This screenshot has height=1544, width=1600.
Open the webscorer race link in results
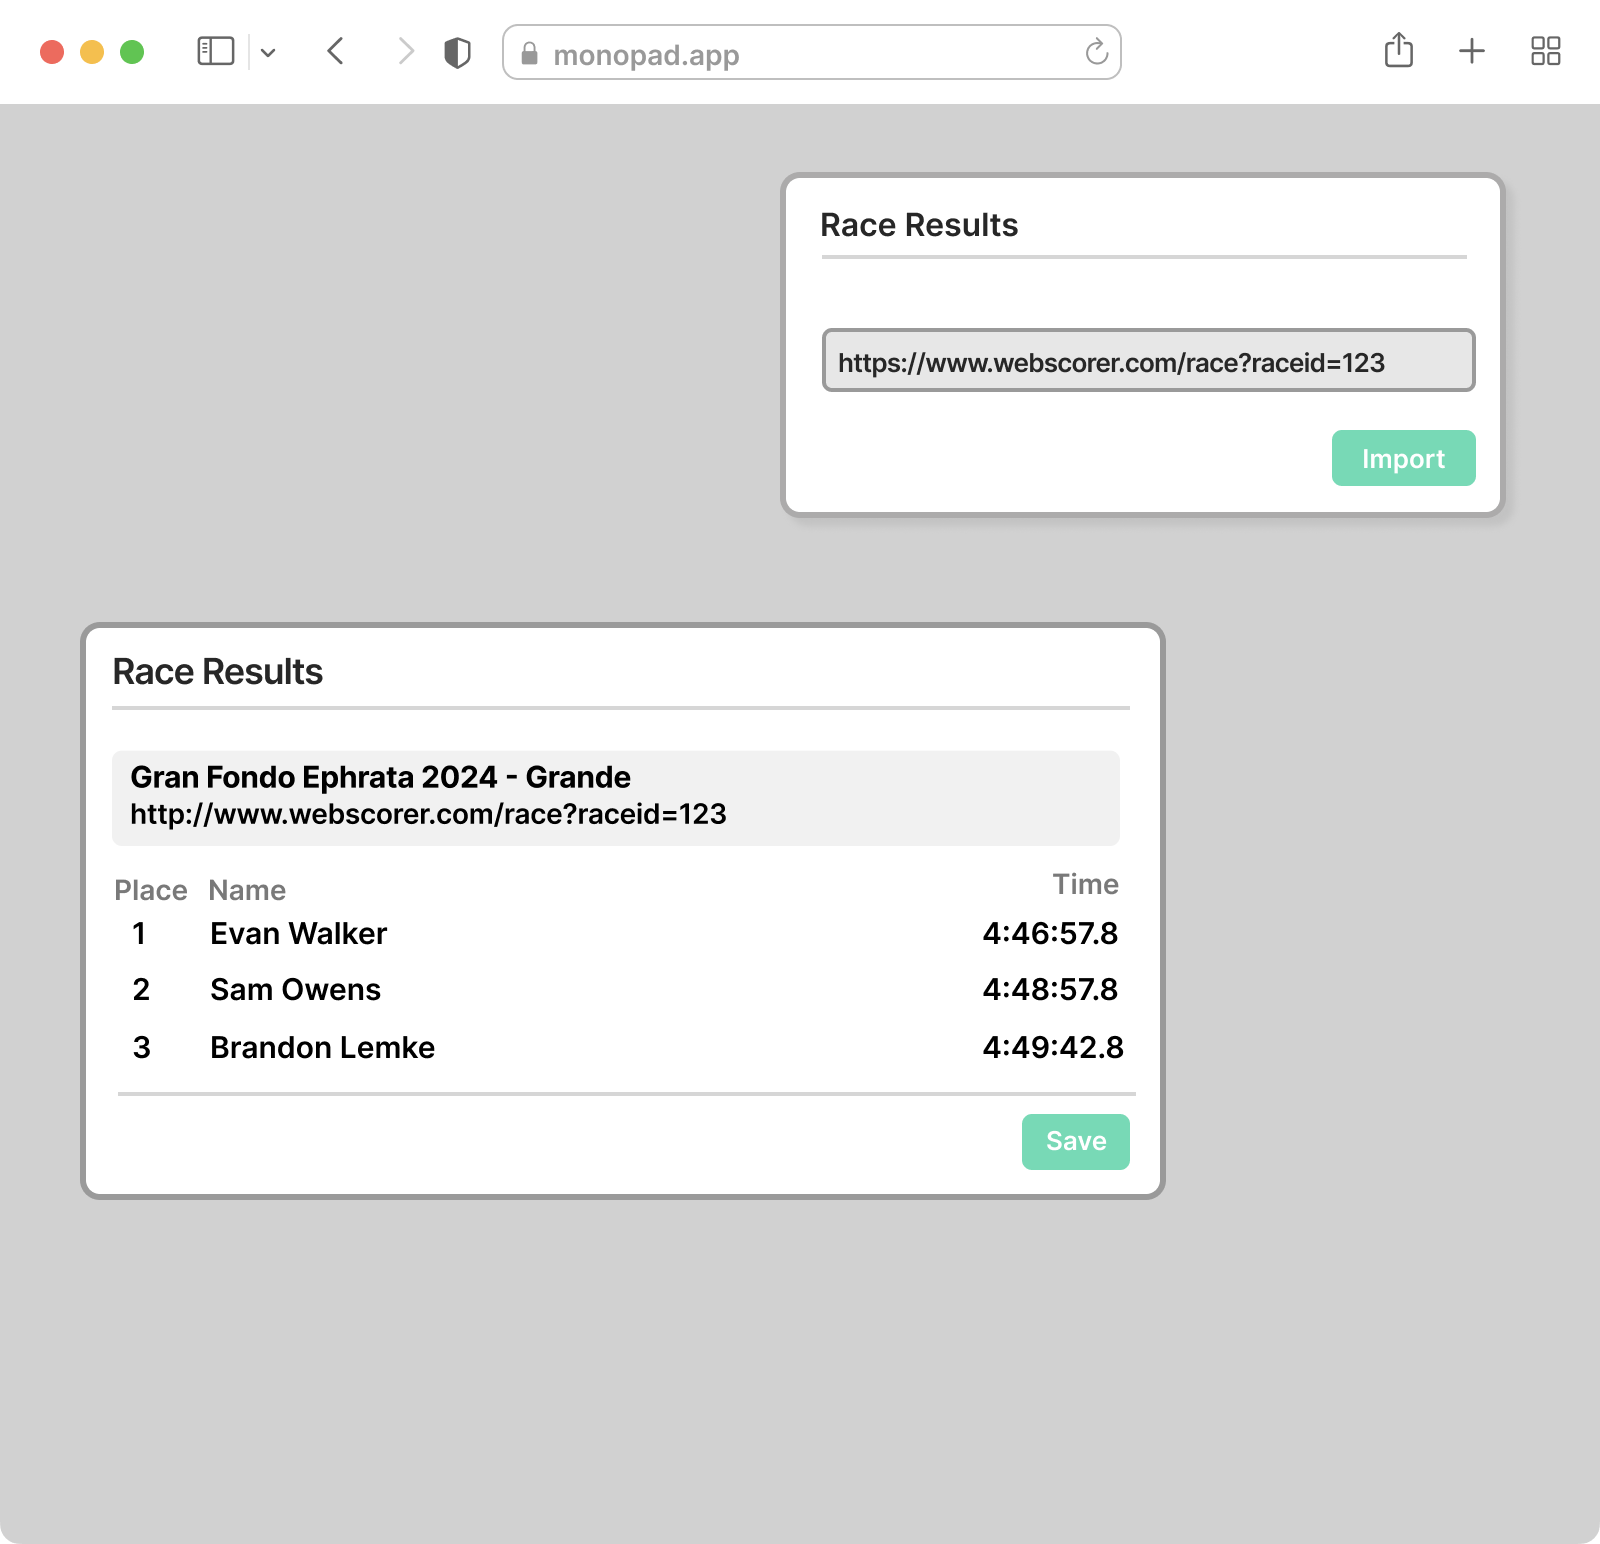(428, 814)
